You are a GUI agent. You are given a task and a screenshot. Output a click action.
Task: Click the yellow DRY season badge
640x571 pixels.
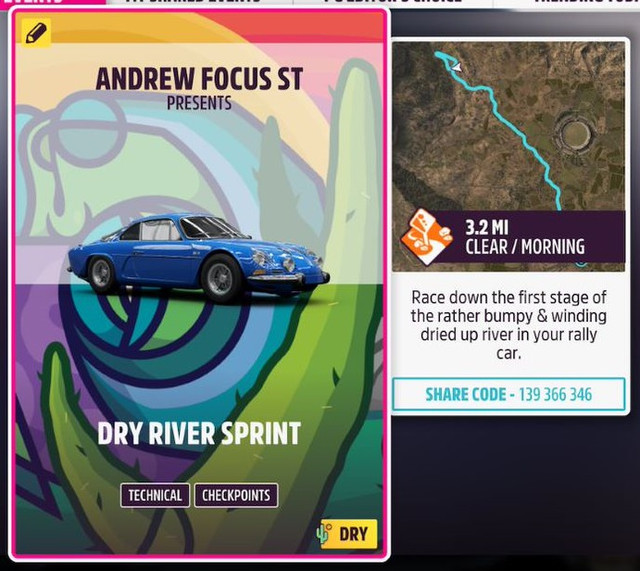click(x=348, y=534)
